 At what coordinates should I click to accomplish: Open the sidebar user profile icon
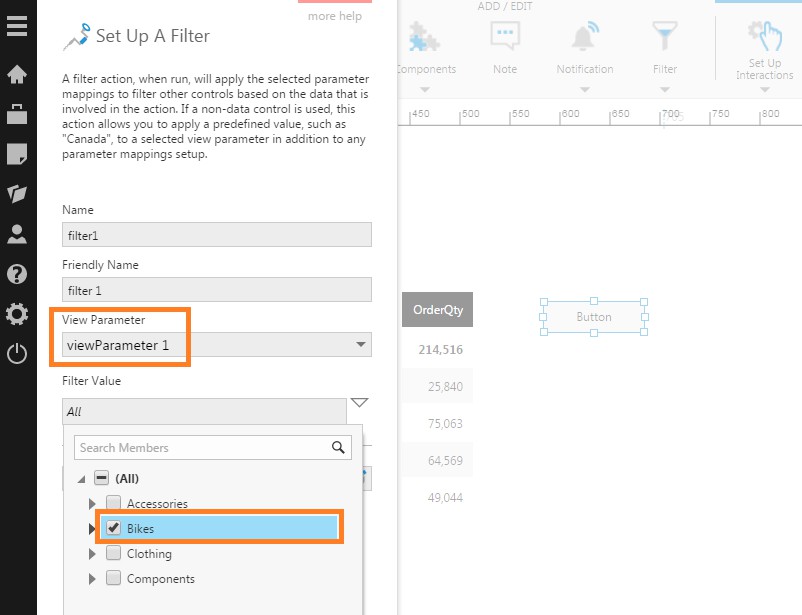[17, 234]
